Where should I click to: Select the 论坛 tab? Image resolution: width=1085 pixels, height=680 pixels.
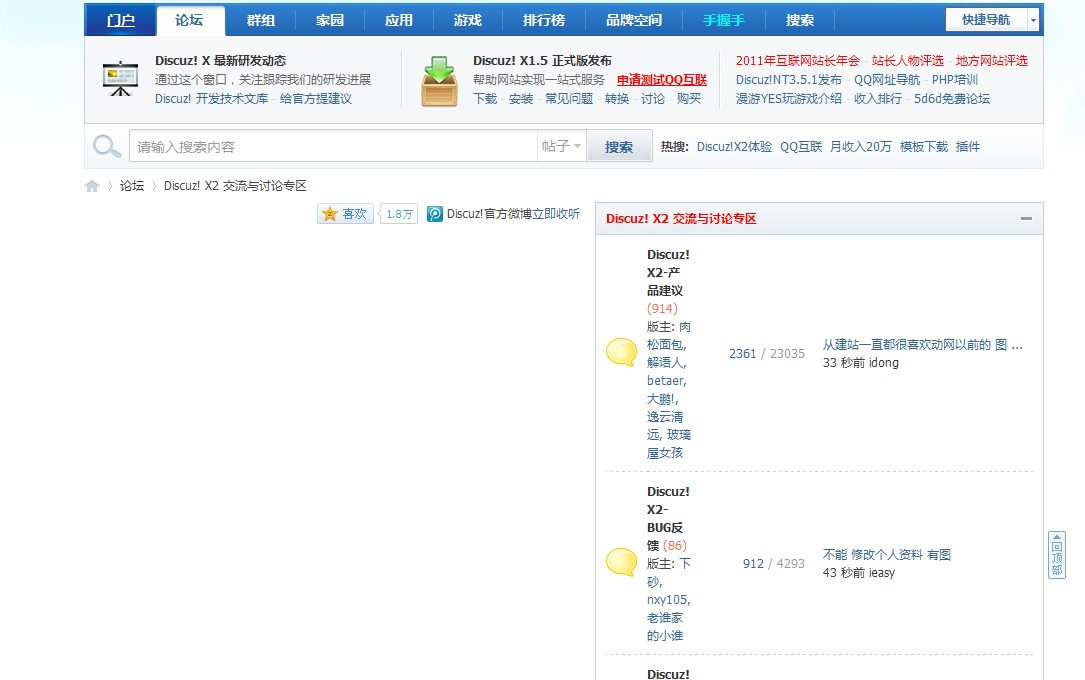tap(190, 20)
